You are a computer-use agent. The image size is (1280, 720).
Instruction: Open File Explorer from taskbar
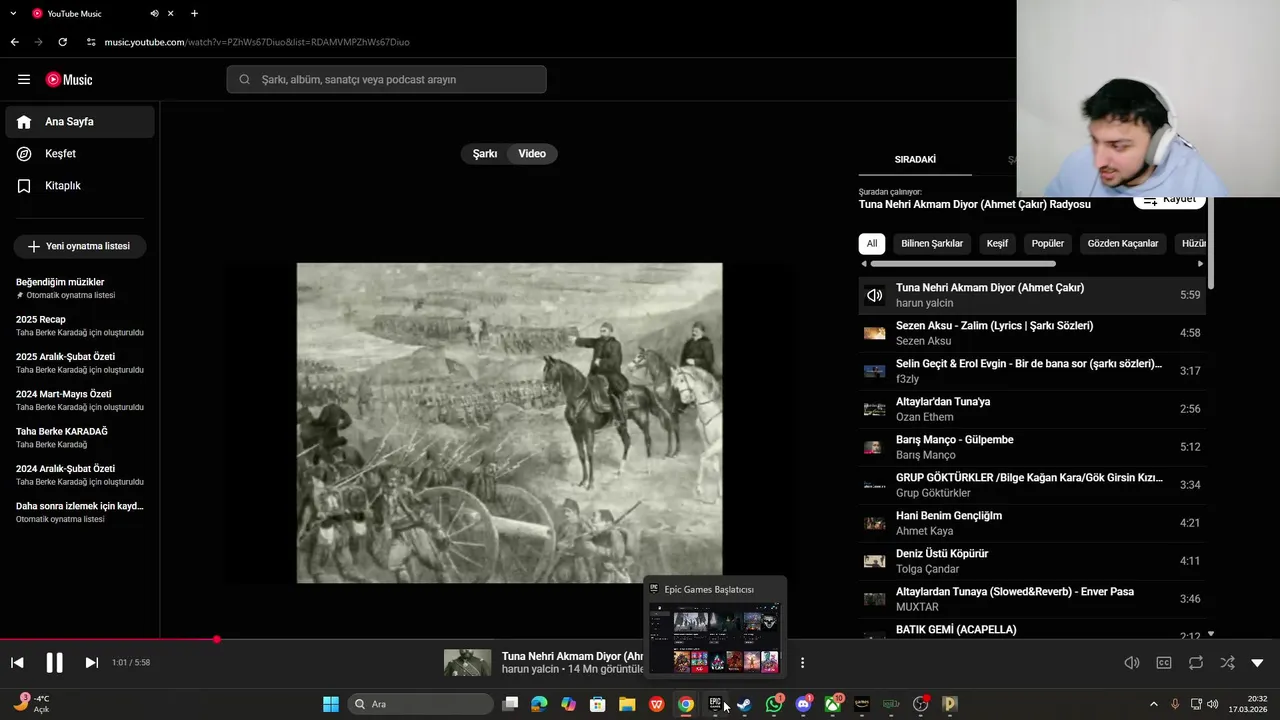627,704
